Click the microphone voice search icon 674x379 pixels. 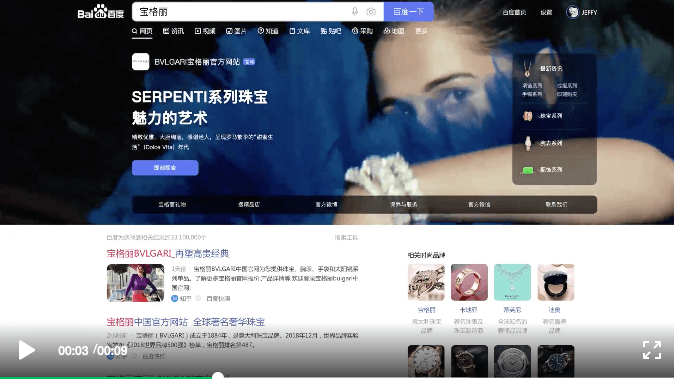[355, 12]
